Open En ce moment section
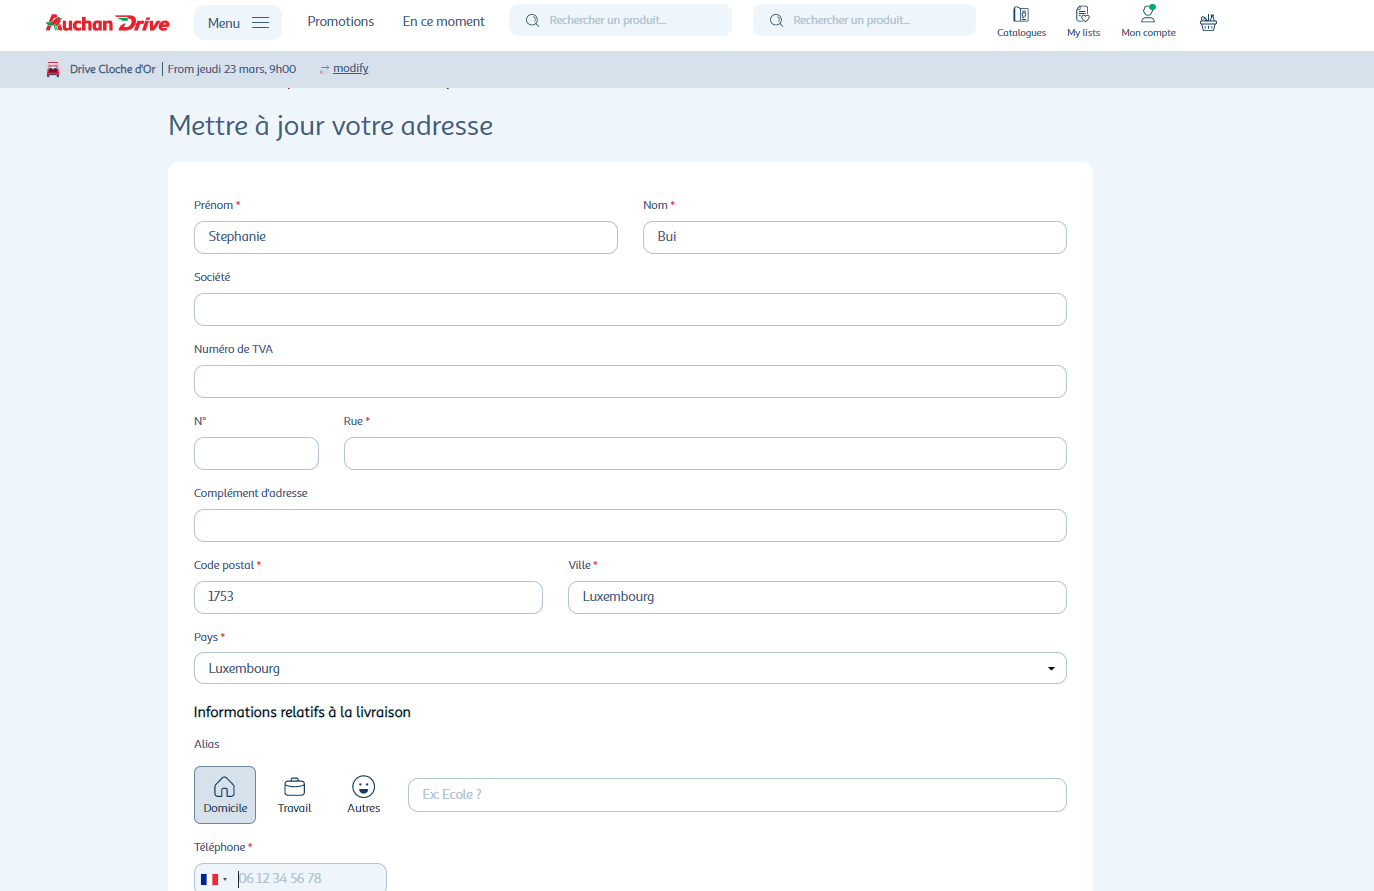The height and width of the screenshot is (891, 1374). coord(443,21)
